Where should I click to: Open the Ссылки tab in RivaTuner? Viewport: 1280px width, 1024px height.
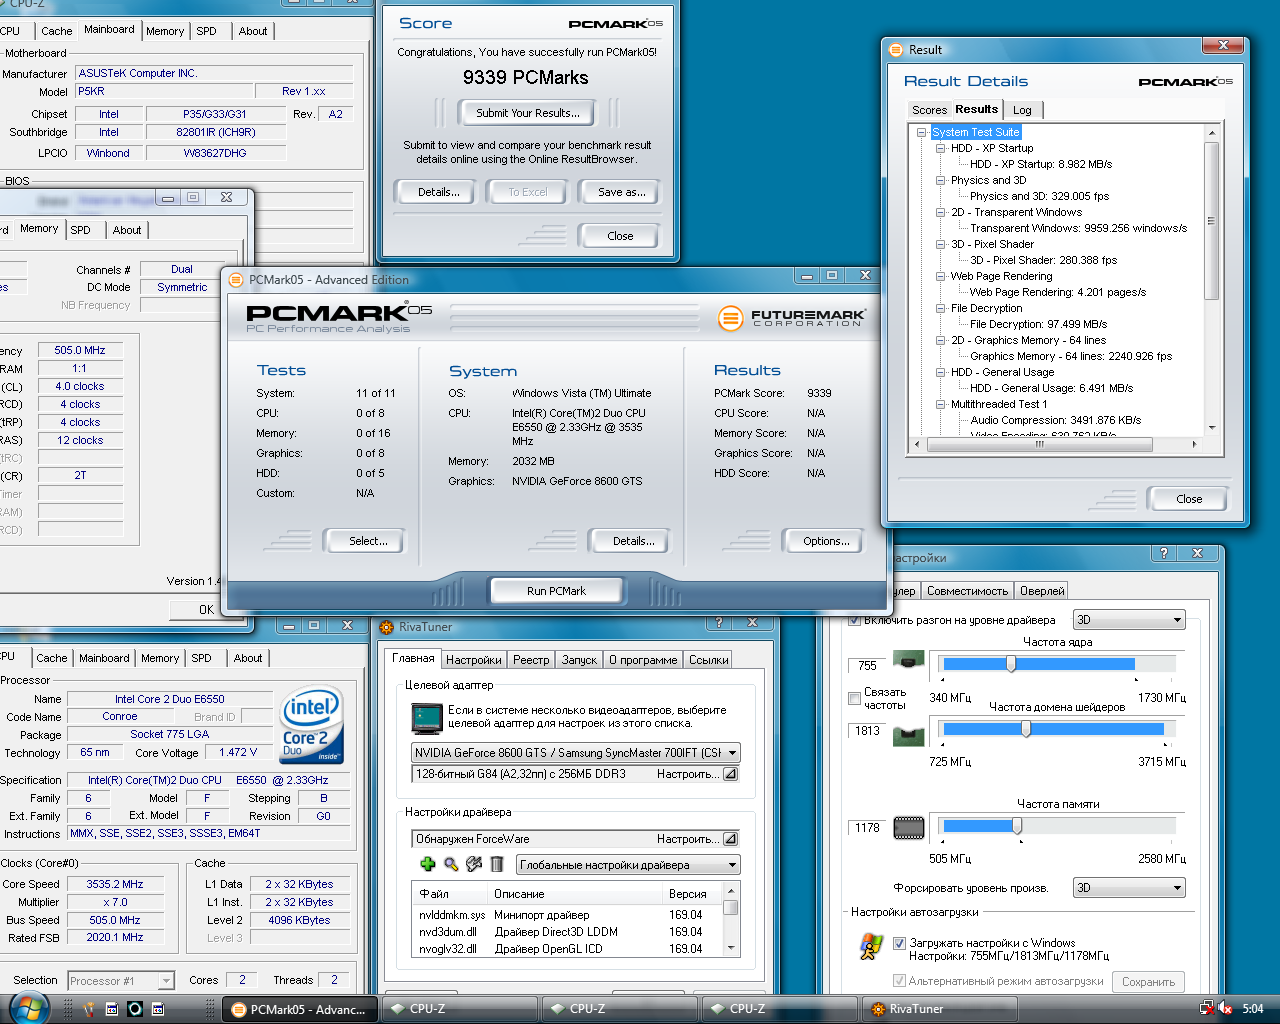tap(709, 660)
